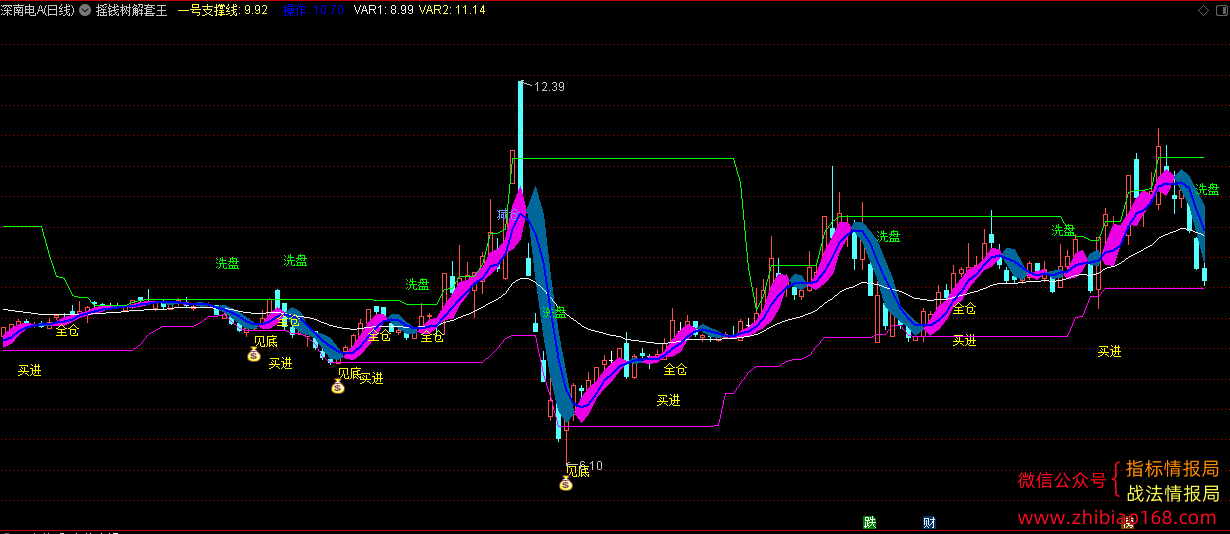Click the diamond icon in the top-right corner
1230x534 pixels.
coord(1201,10)
